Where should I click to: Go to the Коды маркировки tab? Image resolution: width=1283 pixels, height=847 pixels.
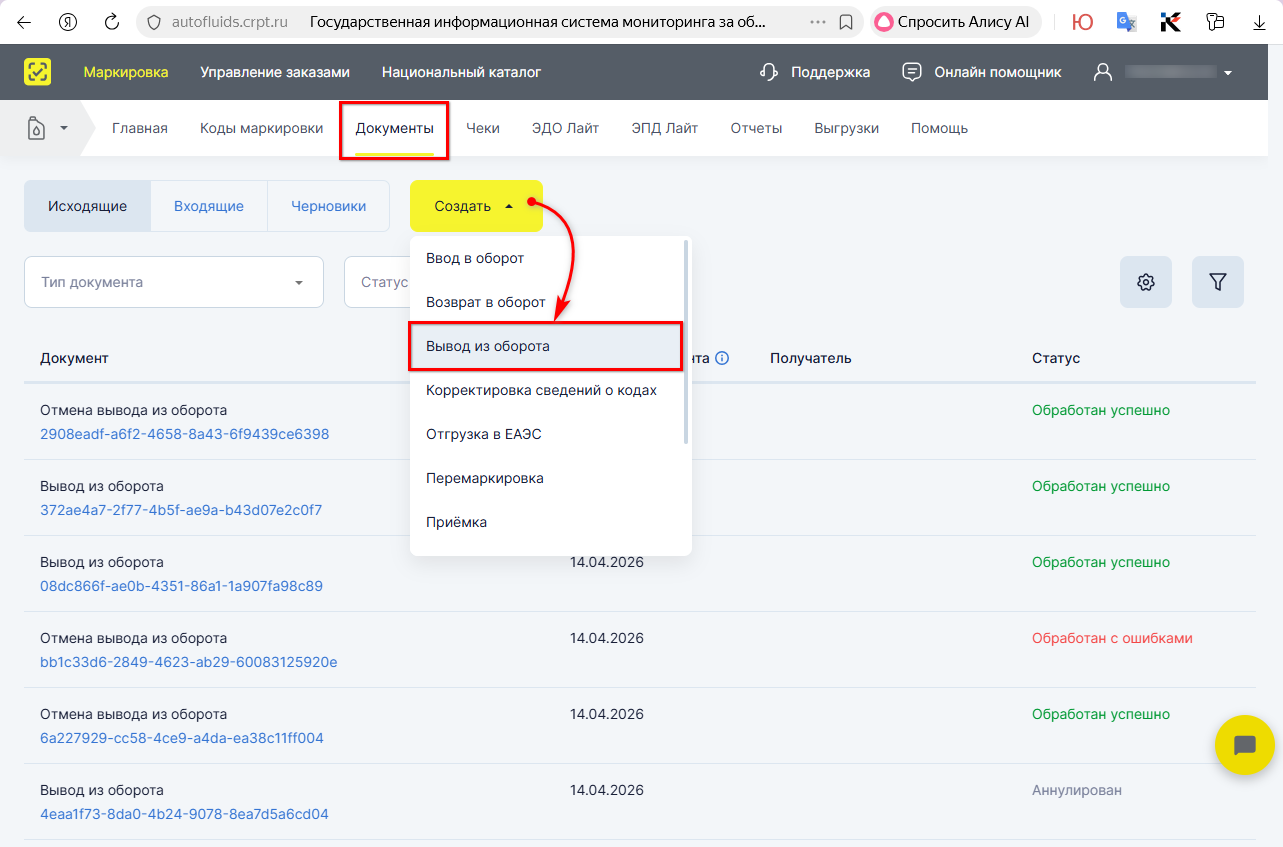tap(261, 128)
